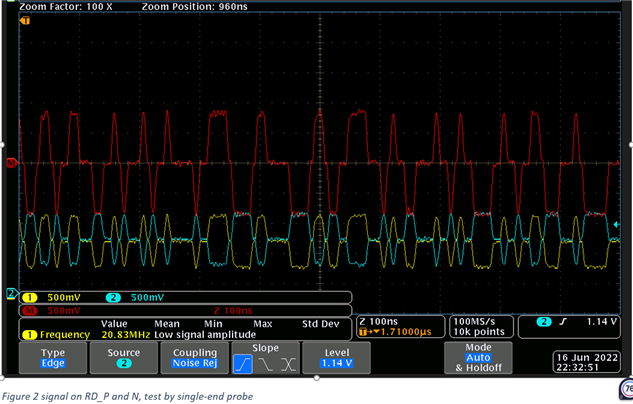
Task: Open the trigger Type Edge menu
Action: [x=53, y=358]
